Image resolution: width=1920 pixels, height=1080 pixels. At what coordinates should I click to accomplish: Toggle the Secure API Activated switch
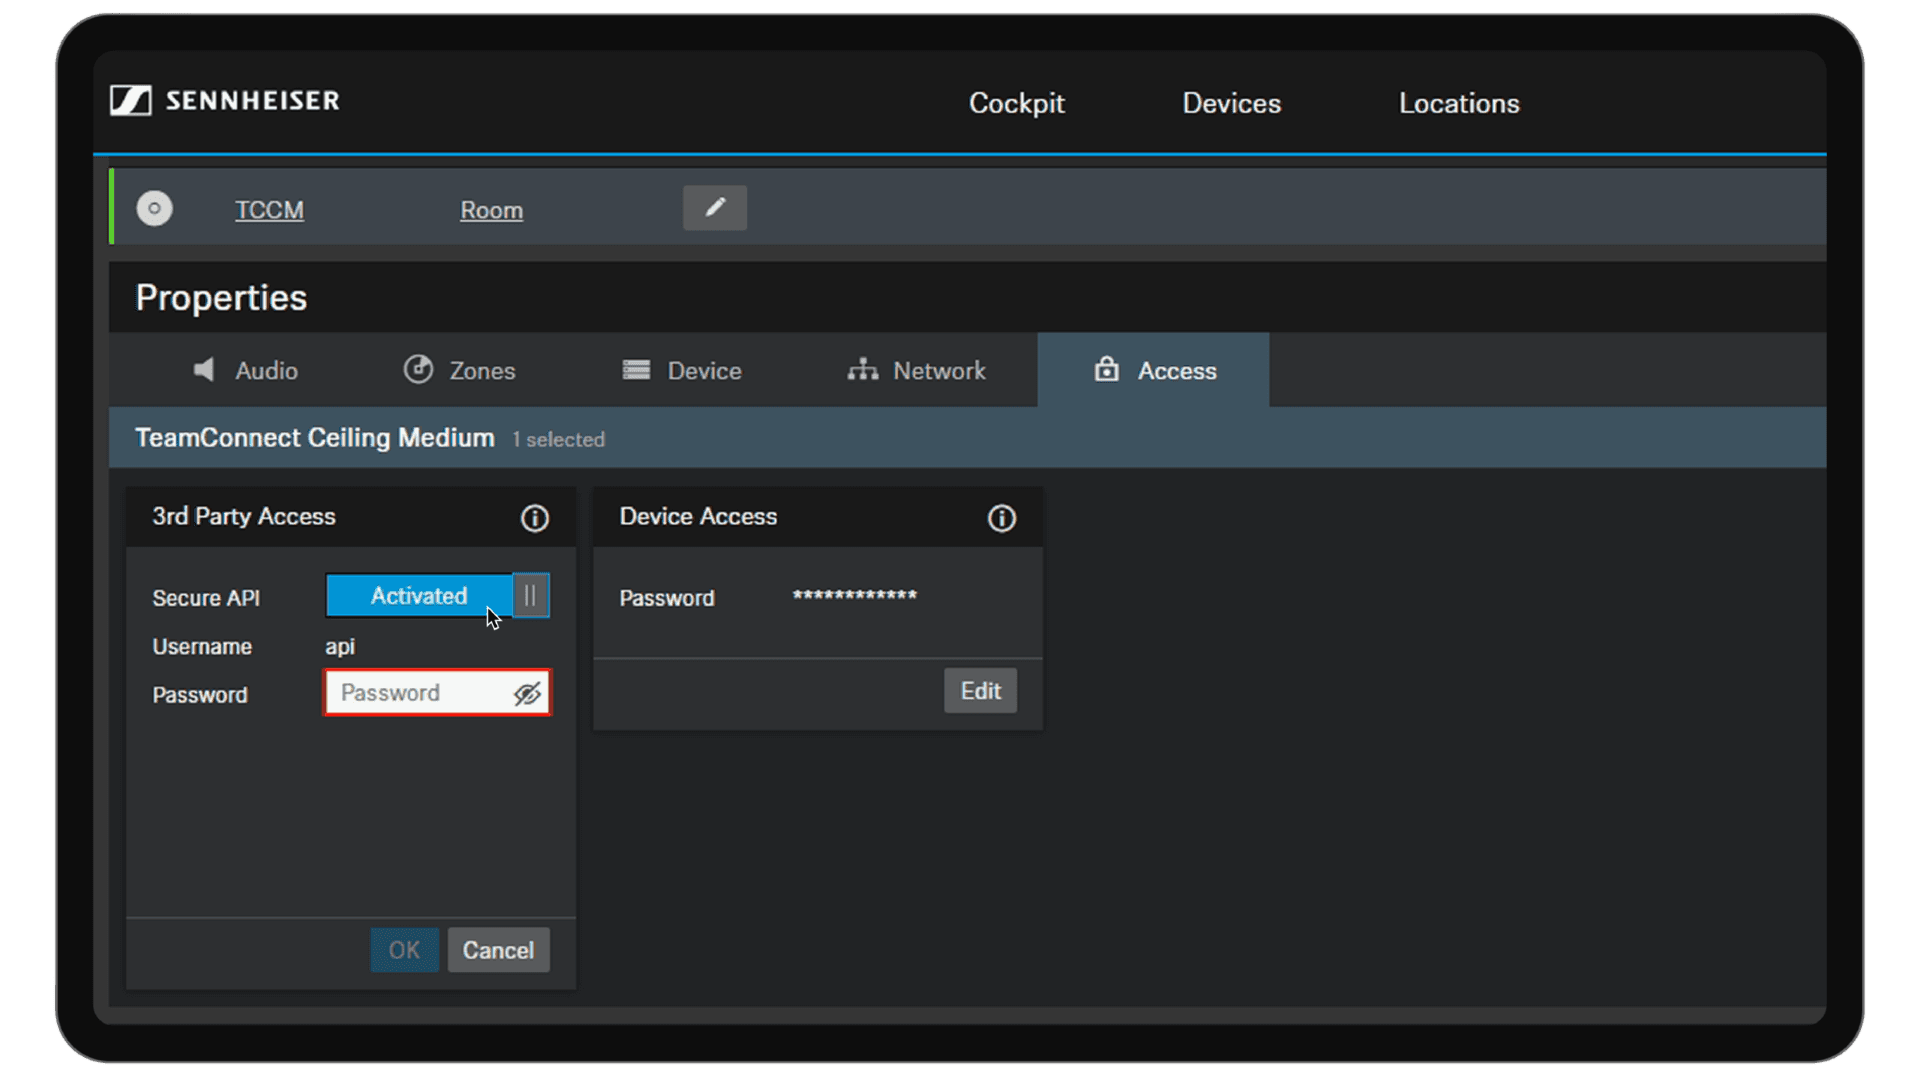click(x=437, y=596)
